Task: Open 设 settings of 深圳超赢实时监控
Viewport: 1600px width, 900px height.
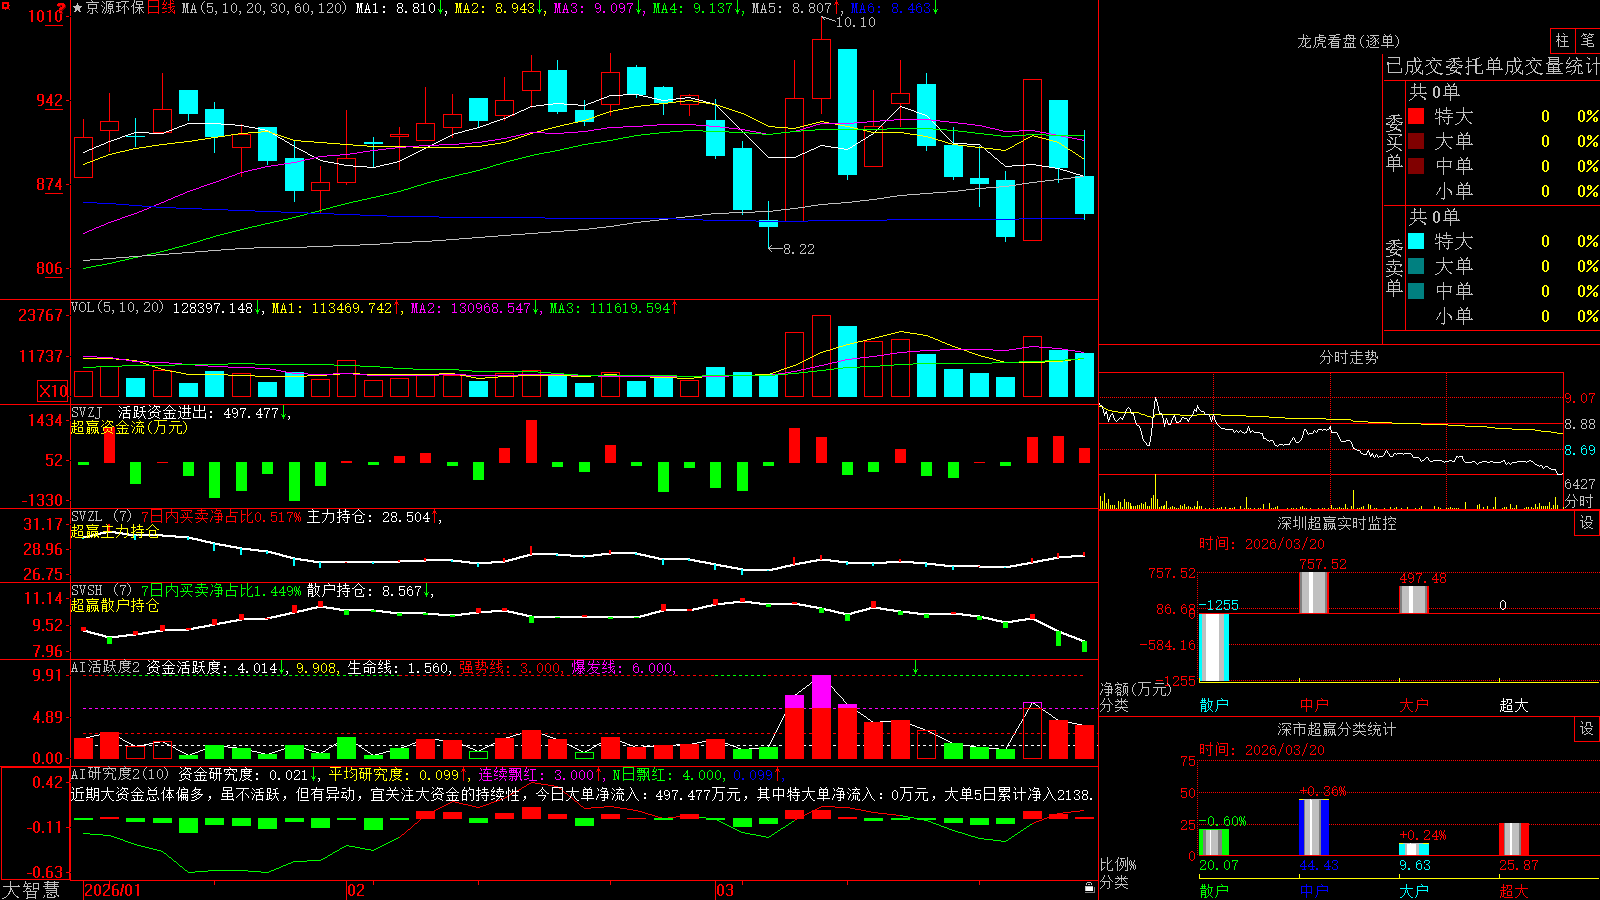Action: click(1587, 523)
